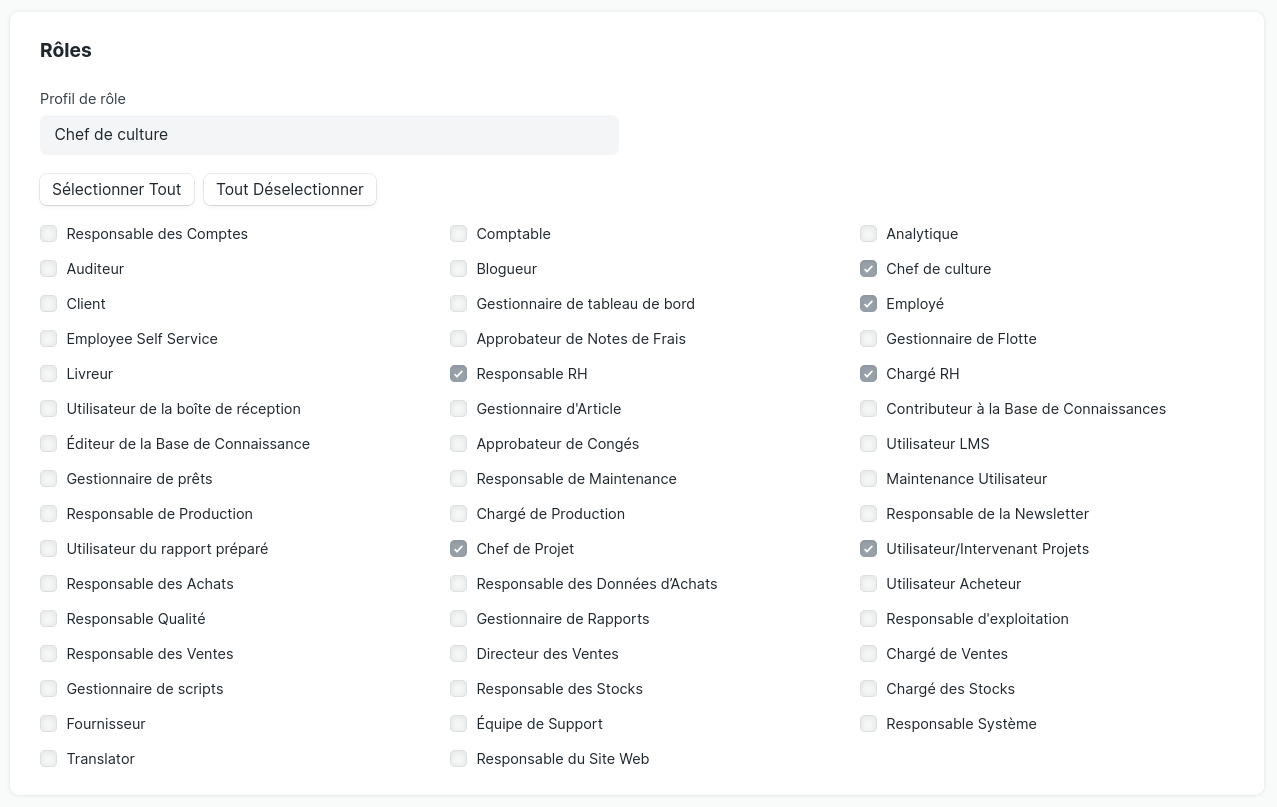Screen dimensions: 1277x807
Task: Tick the Analytique role checkbox
Action: pyautogui.click(x=868, y=234)
